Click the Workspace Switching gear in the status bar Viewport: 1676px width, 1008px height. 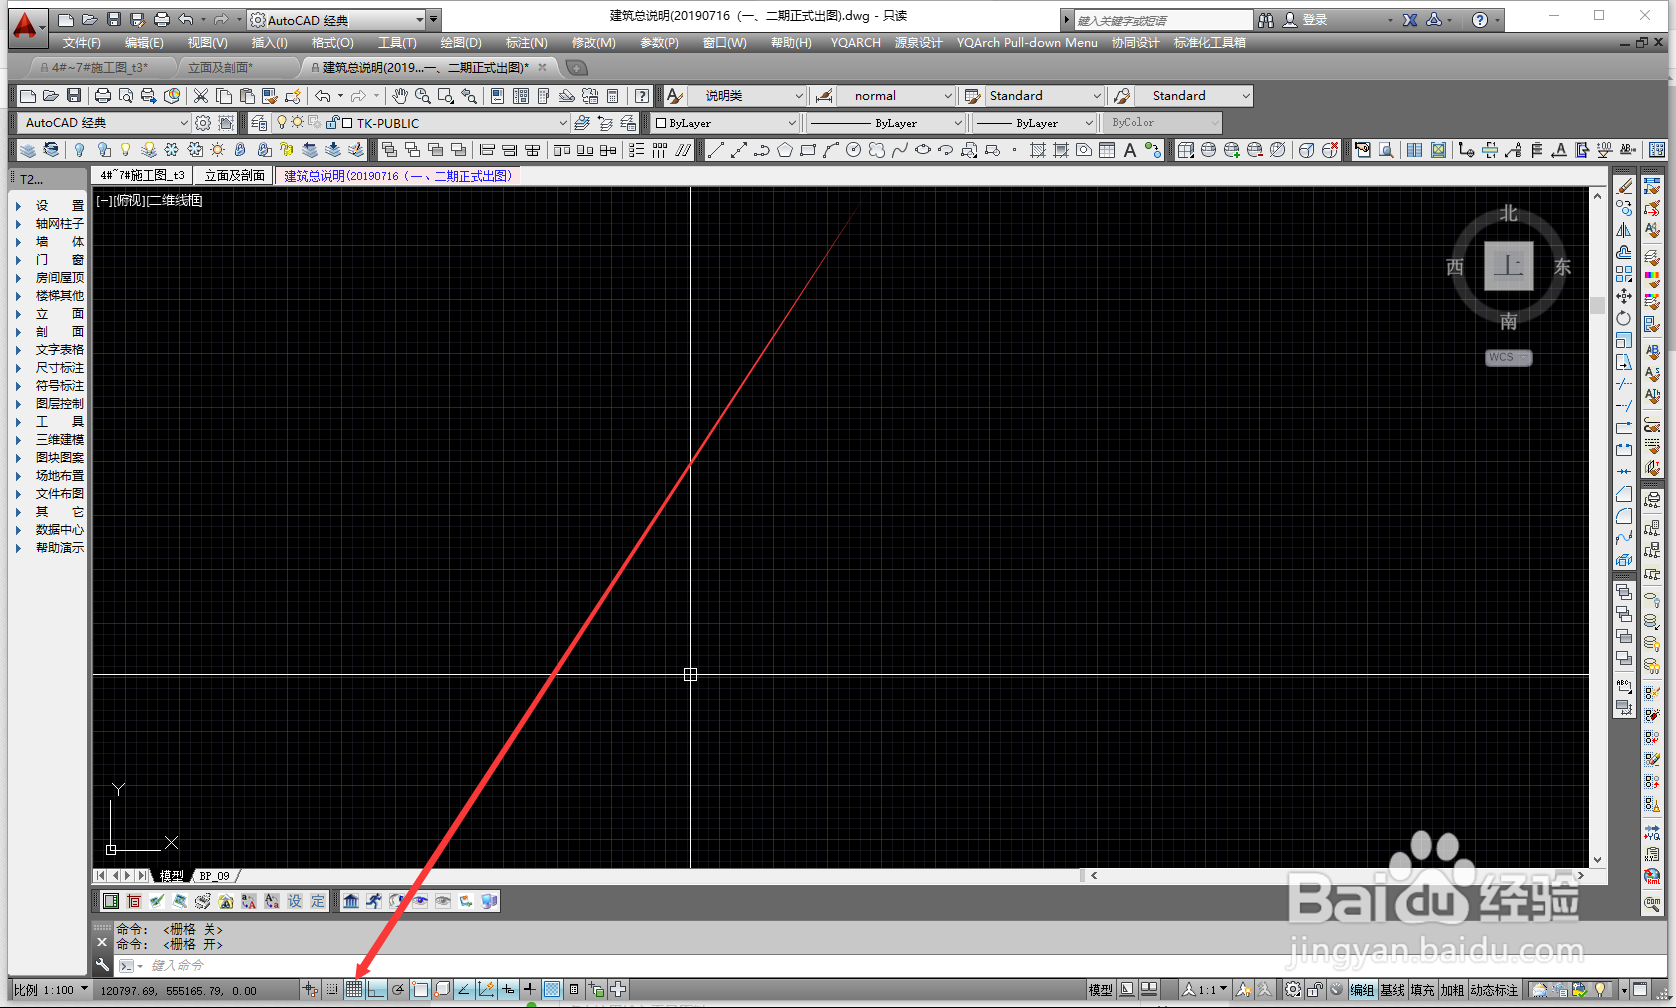click(1293, 990)
